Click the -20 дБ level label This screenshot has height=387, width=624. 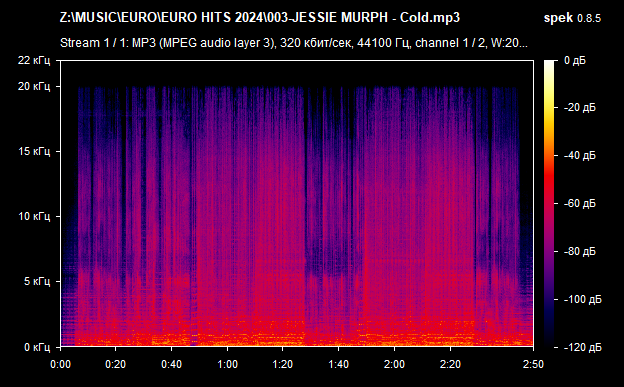[x=580, y=108]
